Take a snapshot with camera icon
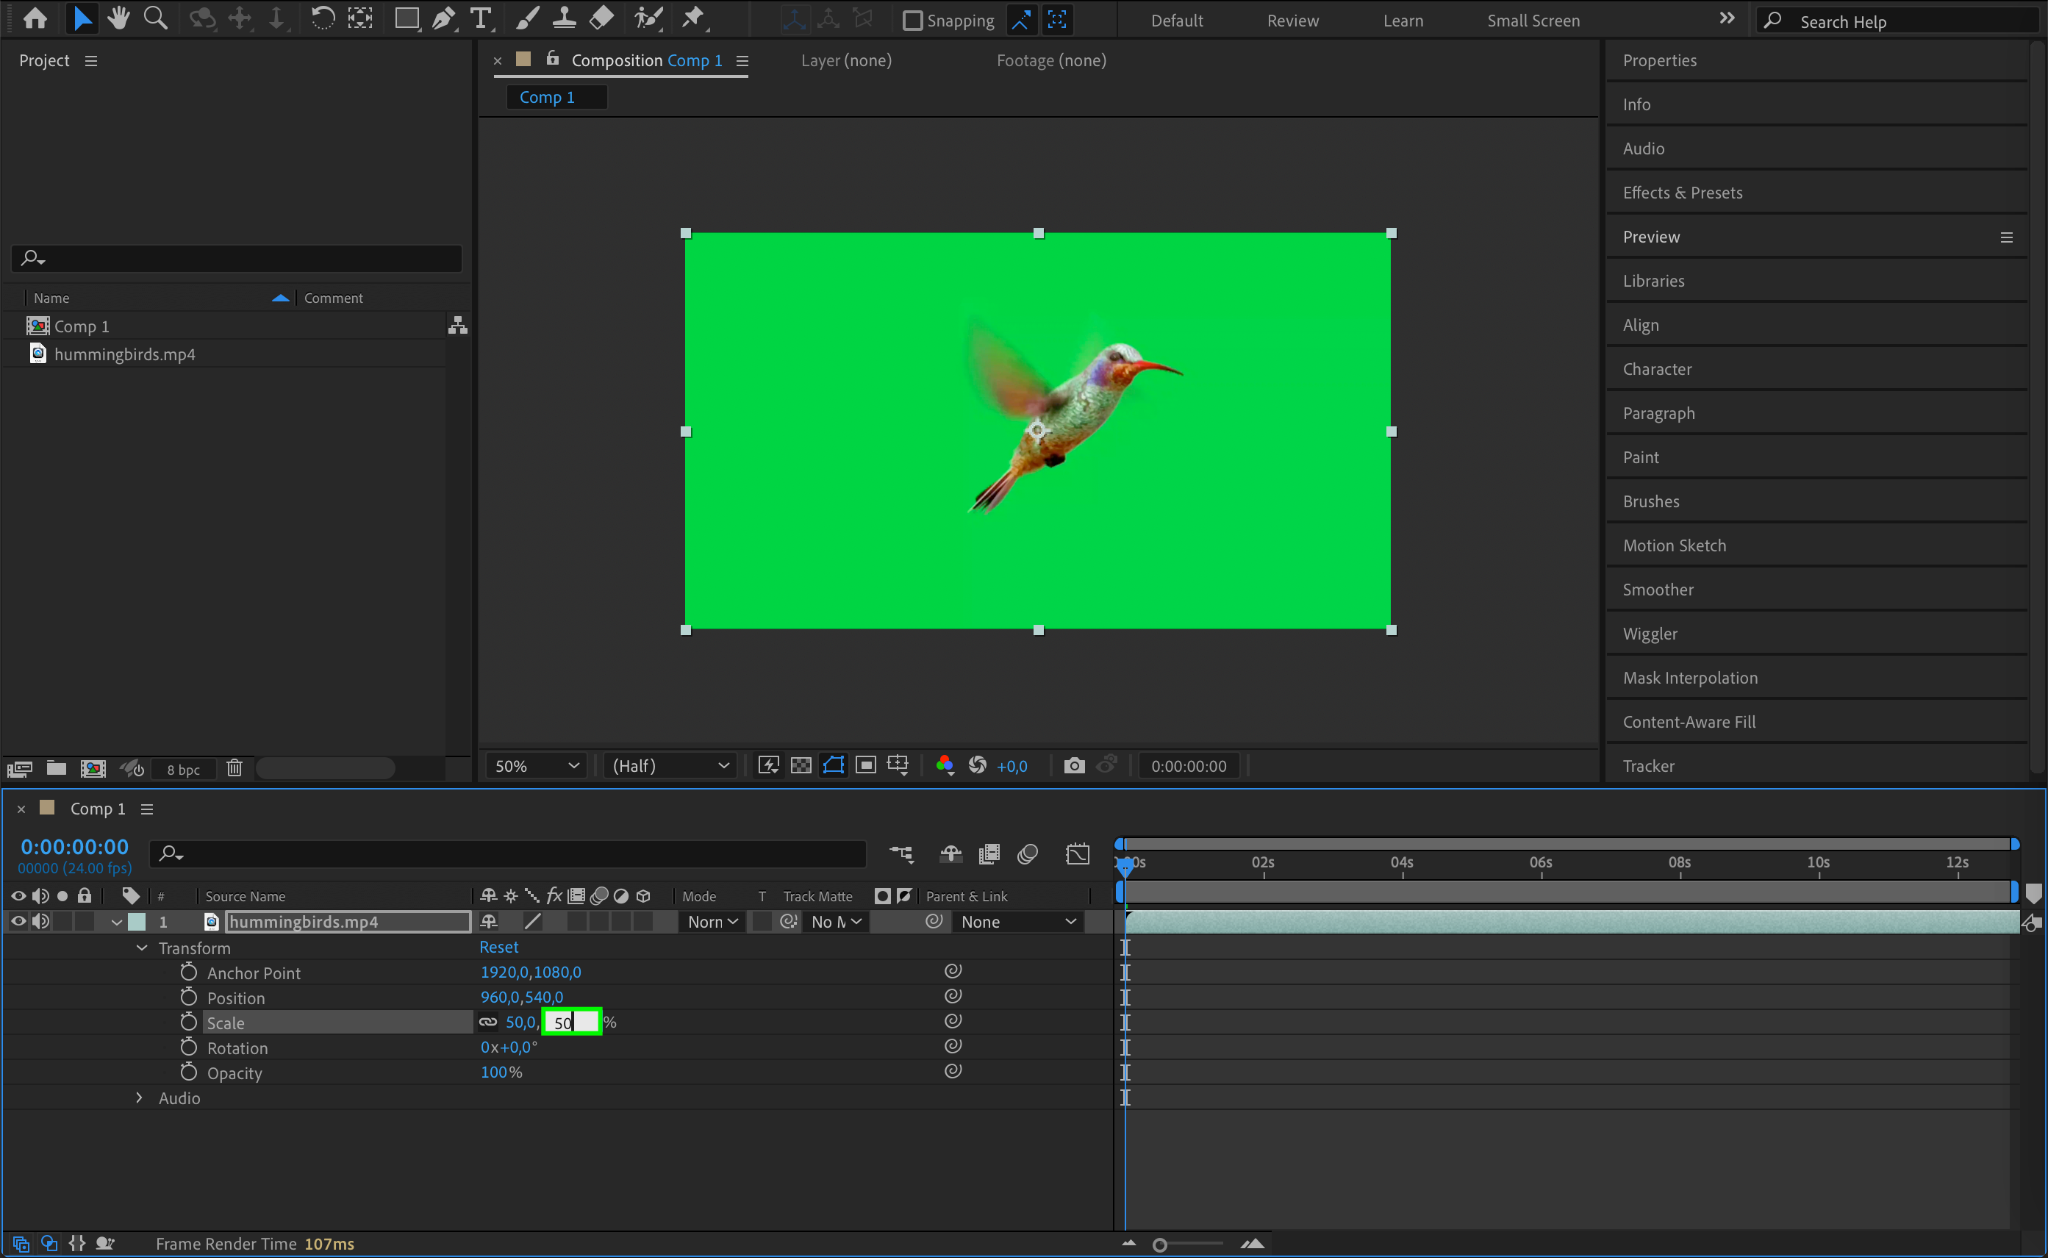 (1074, 765)
